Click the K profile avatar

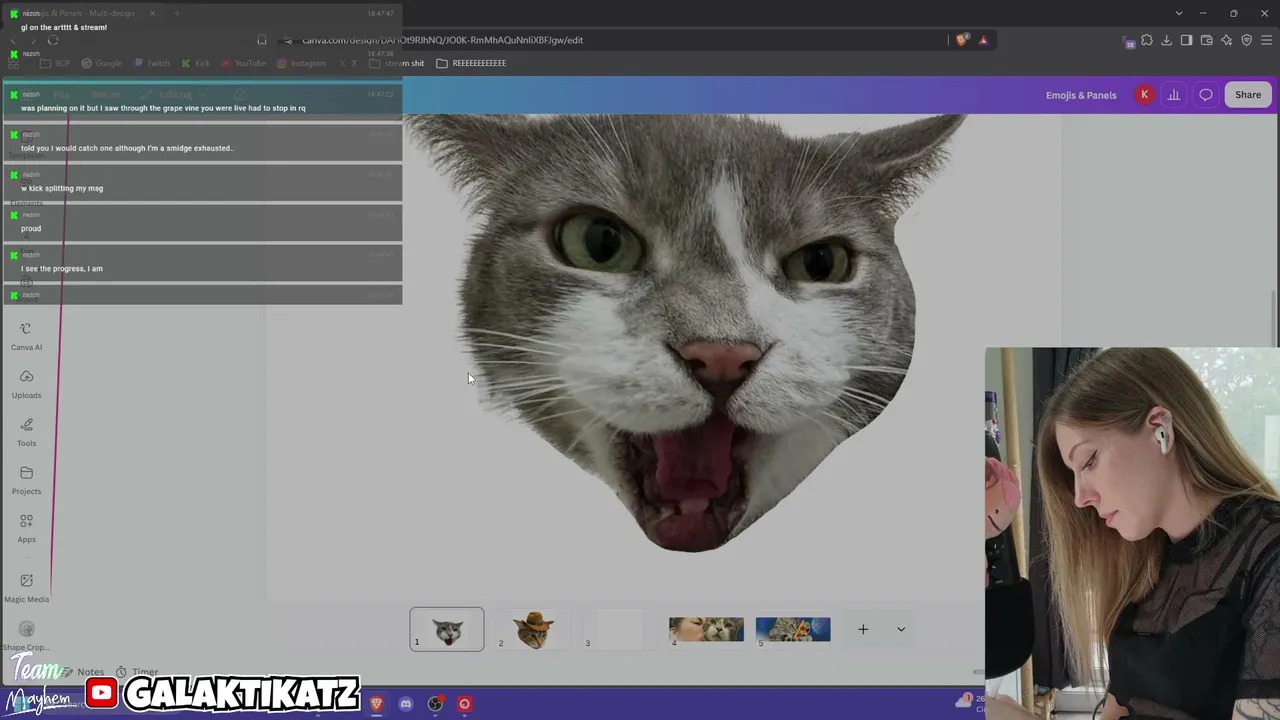tap(1144, 95)
